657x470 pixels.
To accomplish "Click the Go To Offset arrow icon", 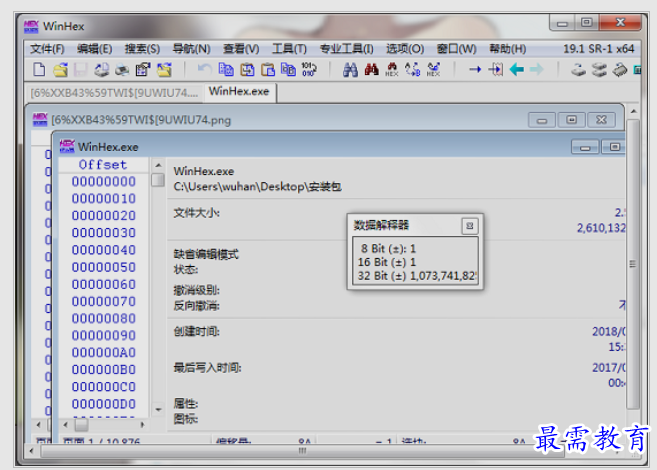I will click(475, 69).
